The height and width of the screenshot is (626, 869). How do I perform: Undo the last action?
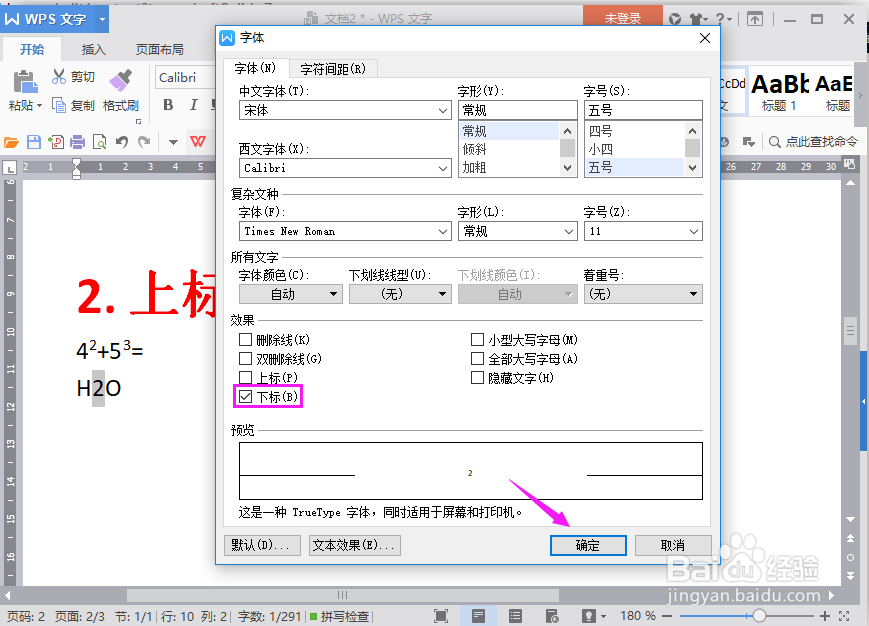120,142
